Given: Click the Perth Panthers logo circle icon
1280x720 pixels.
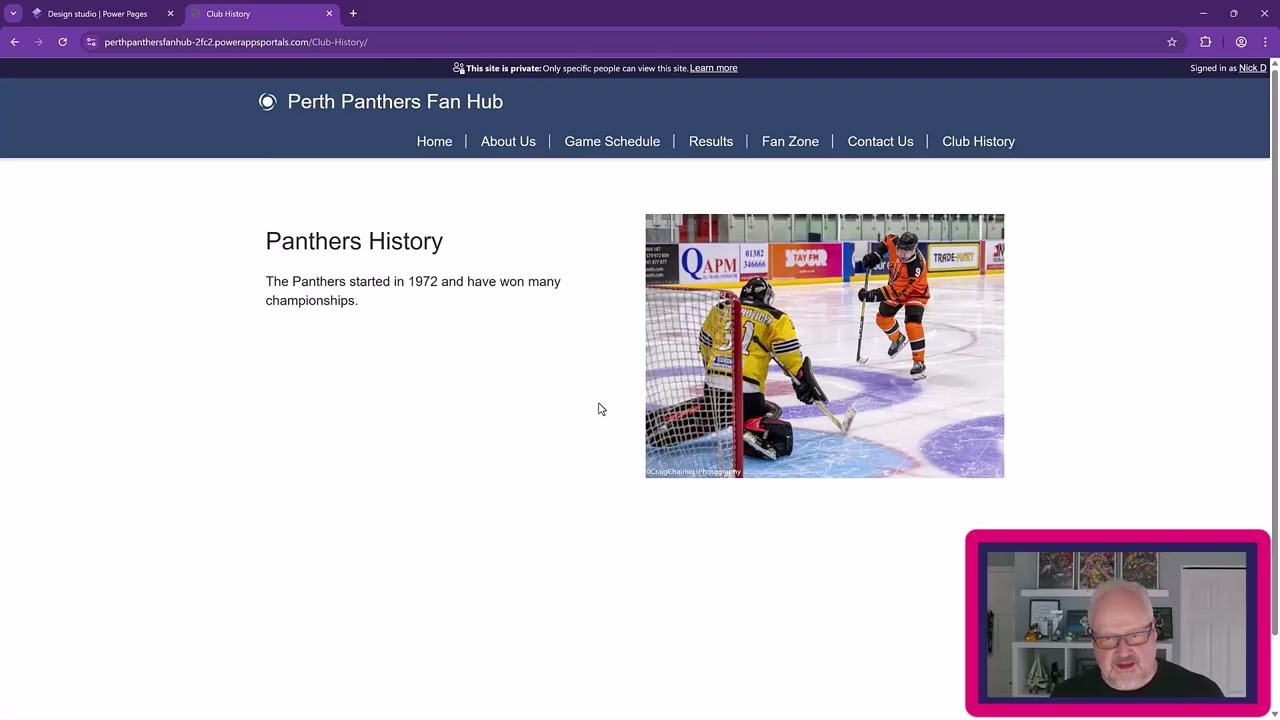Looking at the screenshot, I should tap(267, 102).
